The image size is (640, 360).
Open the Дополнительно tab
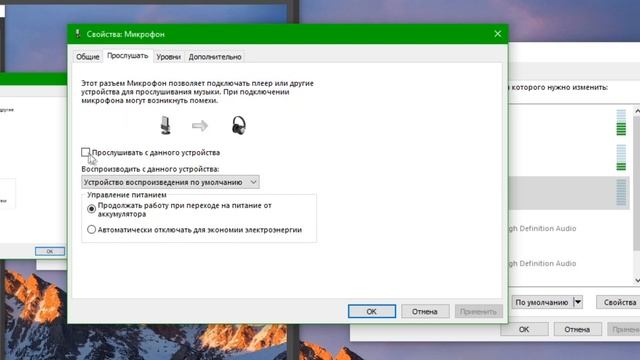point(215,57)
